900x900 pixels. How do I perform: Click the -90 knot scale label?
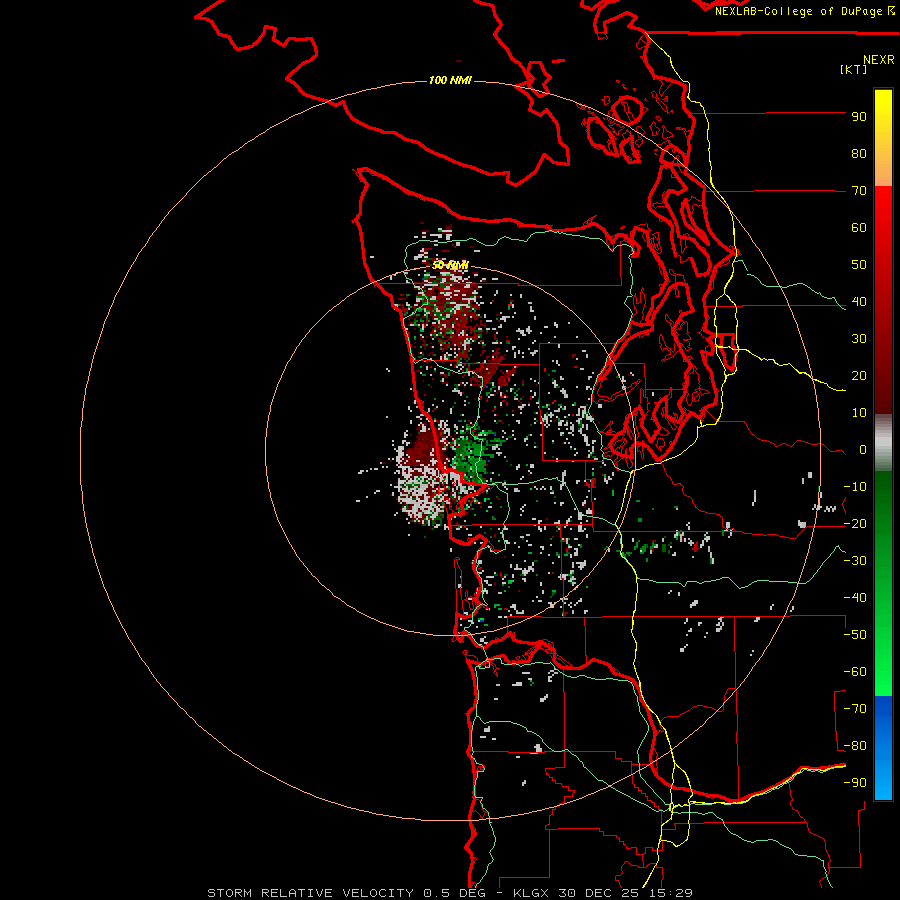(855, 783)
